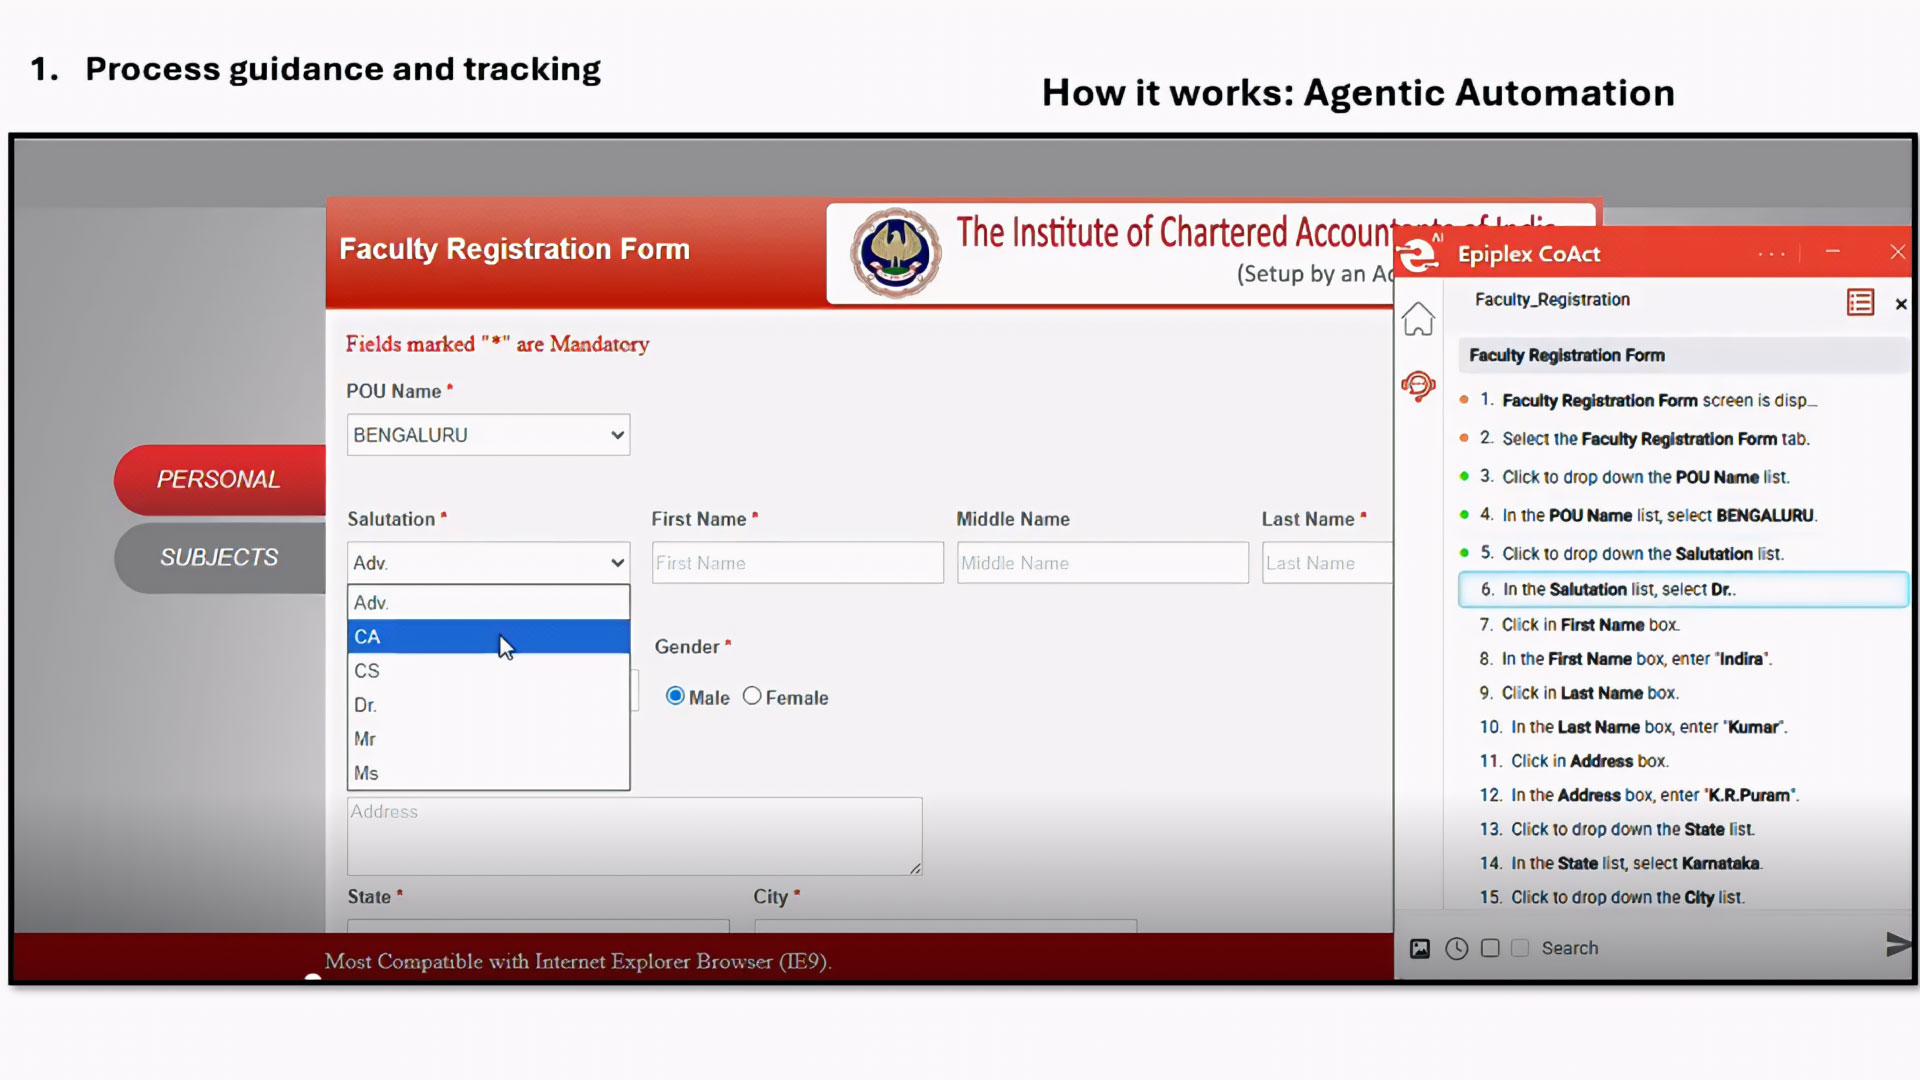1920x1080 pixels.
Task: Choose Dr. from the Salutation list
Action: pos(488,705)
